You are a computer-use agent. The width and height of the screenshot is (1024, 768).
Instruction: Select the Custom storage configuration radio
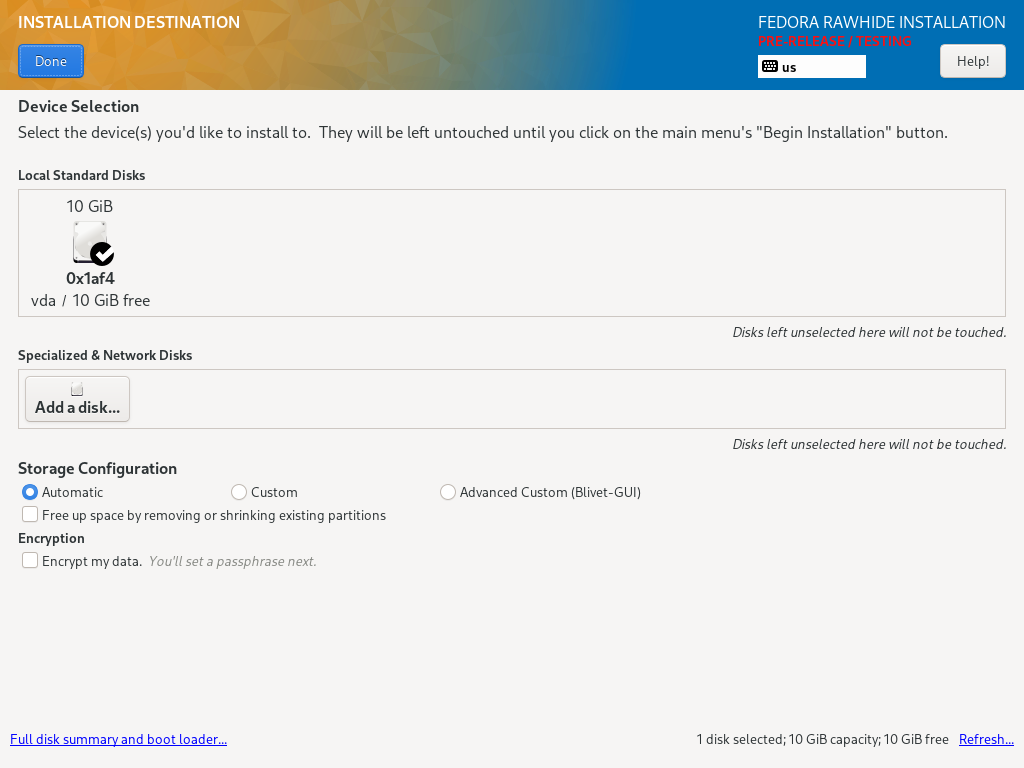239,492
